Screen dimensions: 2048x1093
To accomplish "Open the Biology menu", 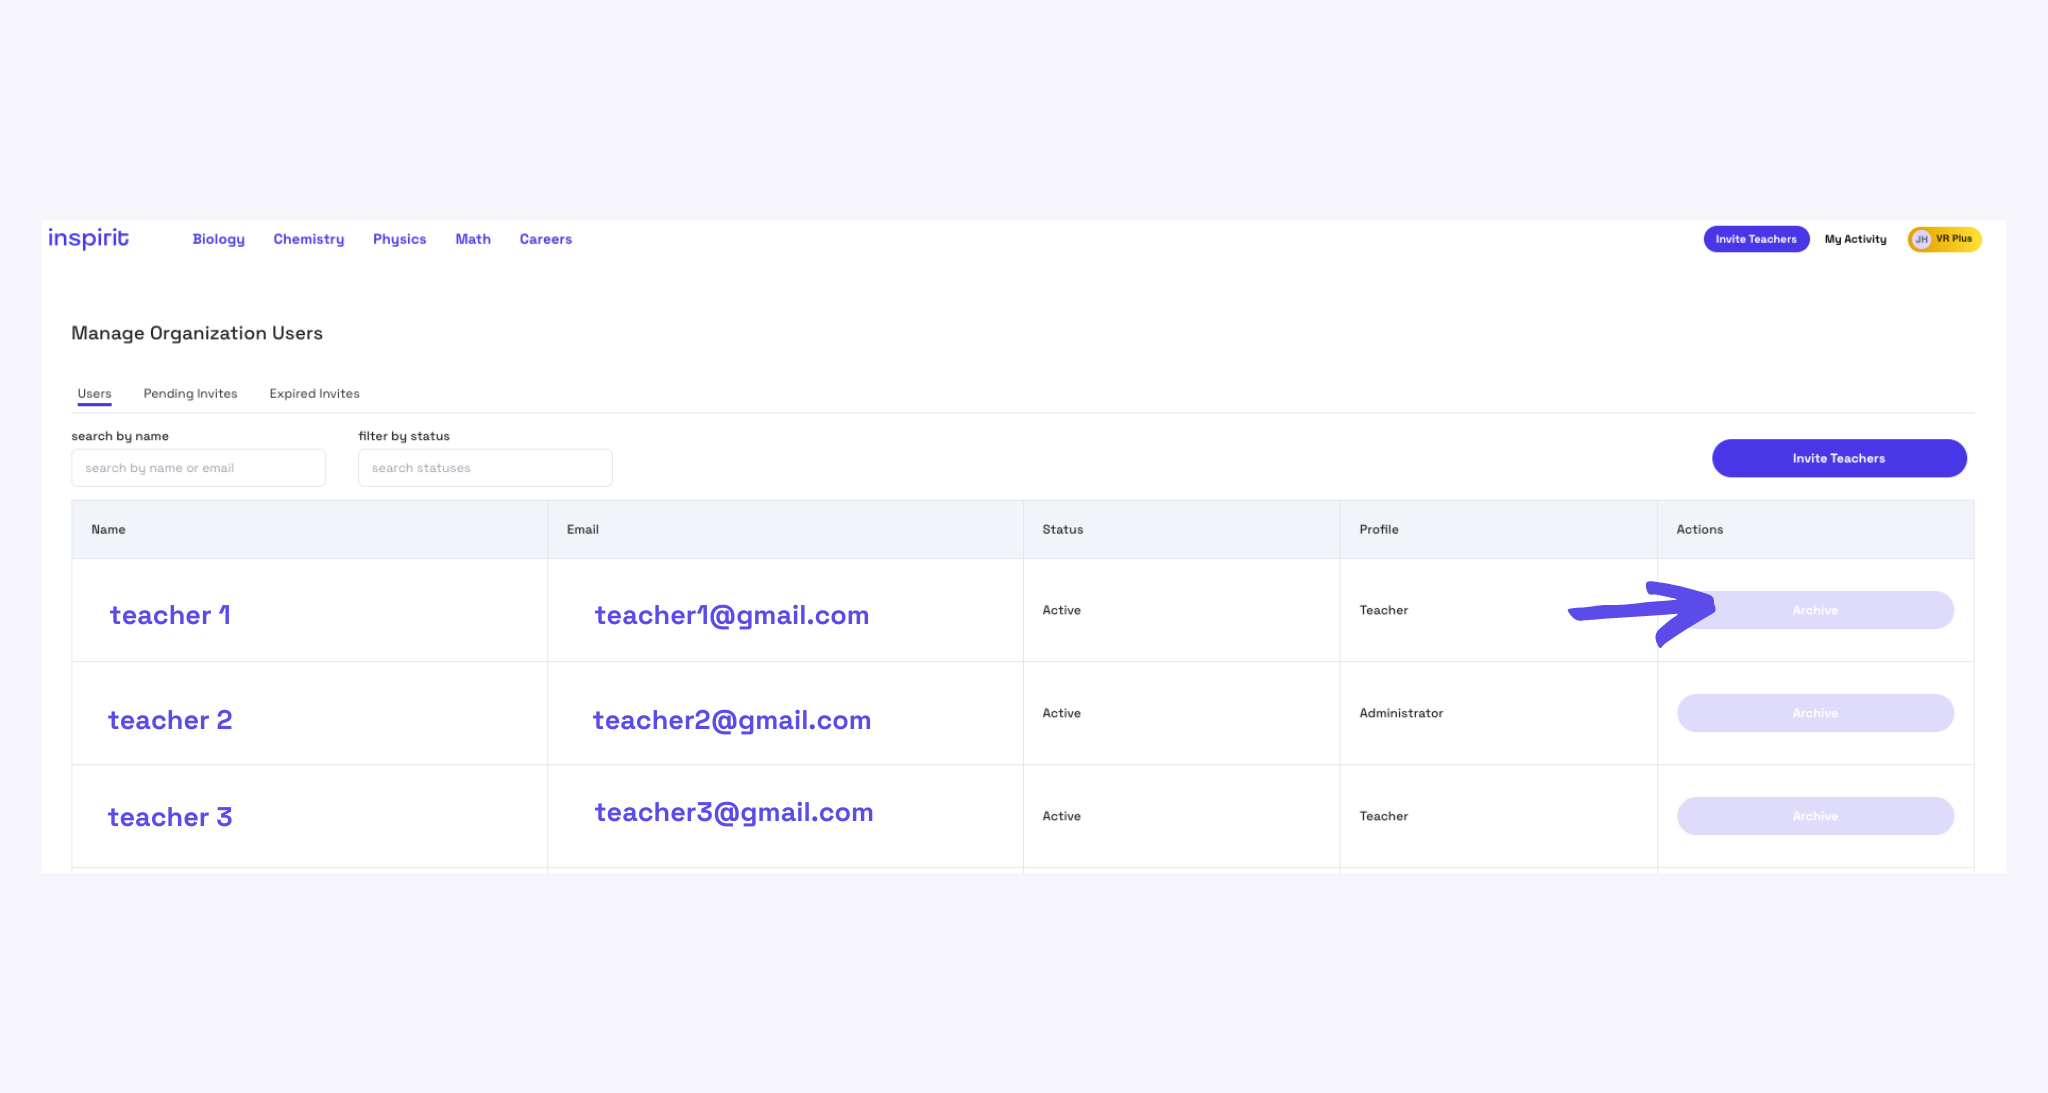I will [218, 239].
